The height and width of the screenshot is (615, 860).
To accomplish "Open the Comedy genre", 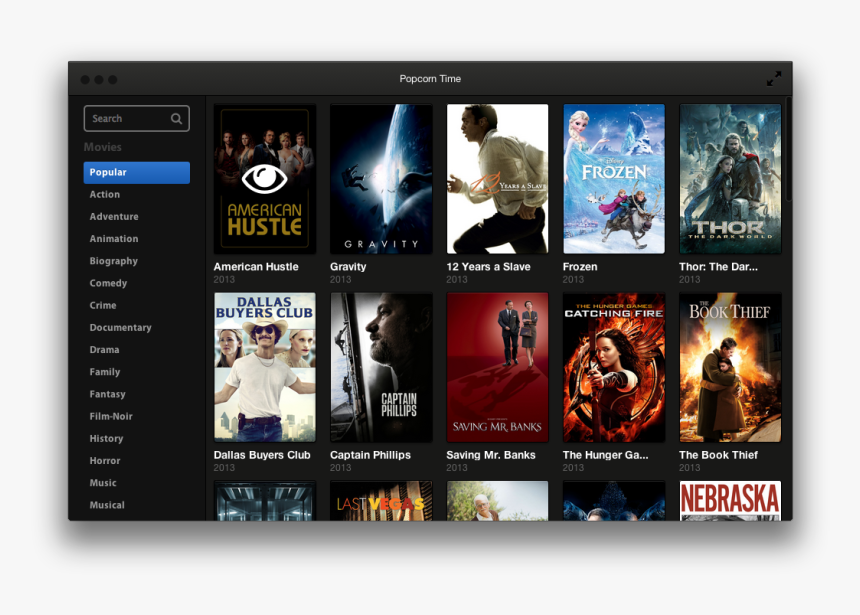I will click(108, 283).
